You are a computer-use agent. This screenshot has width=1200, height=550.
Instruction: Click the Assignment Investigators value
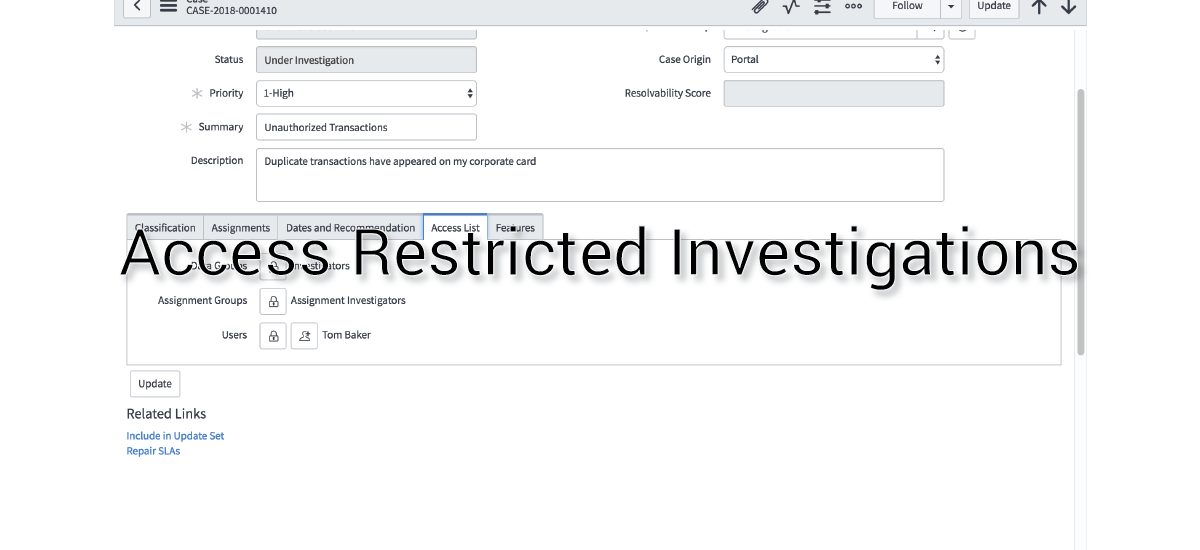pyautogui.click(x=348, y=300)
